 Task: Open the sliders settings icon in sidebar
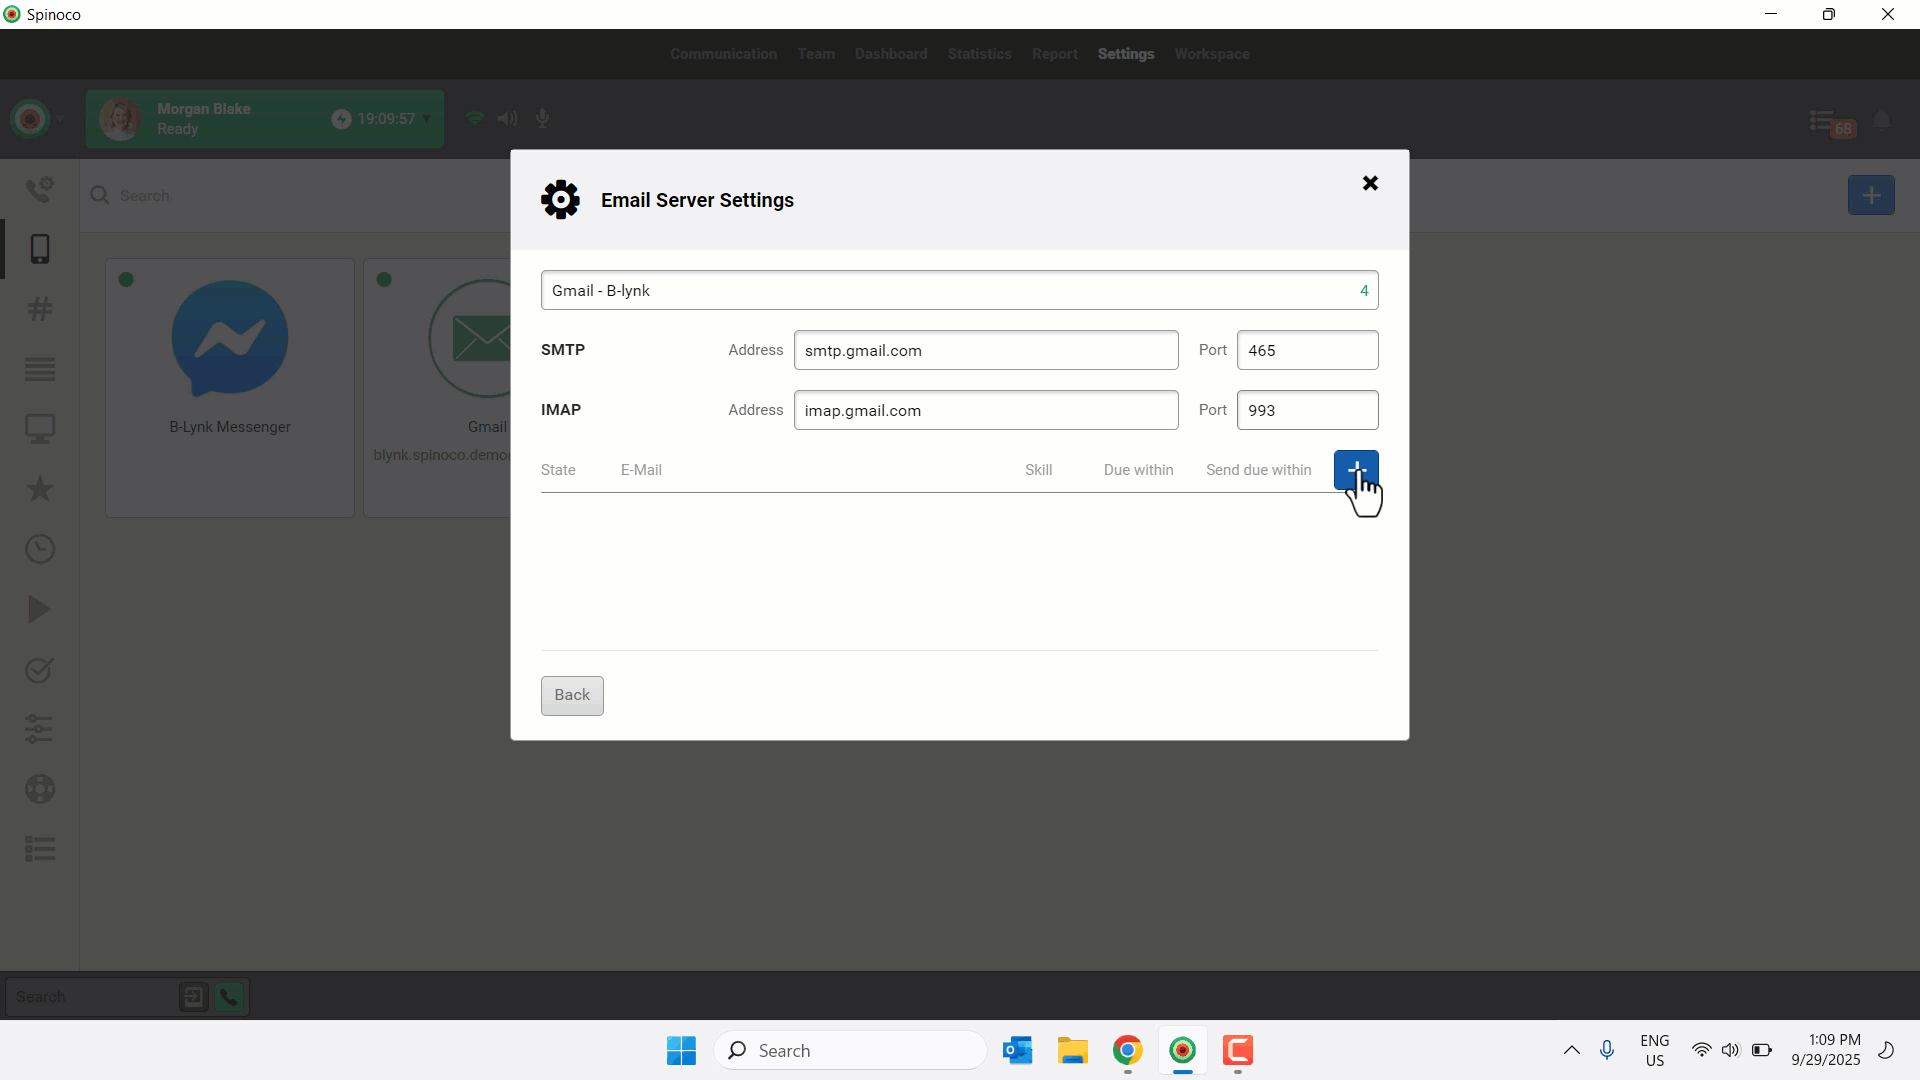40,729
